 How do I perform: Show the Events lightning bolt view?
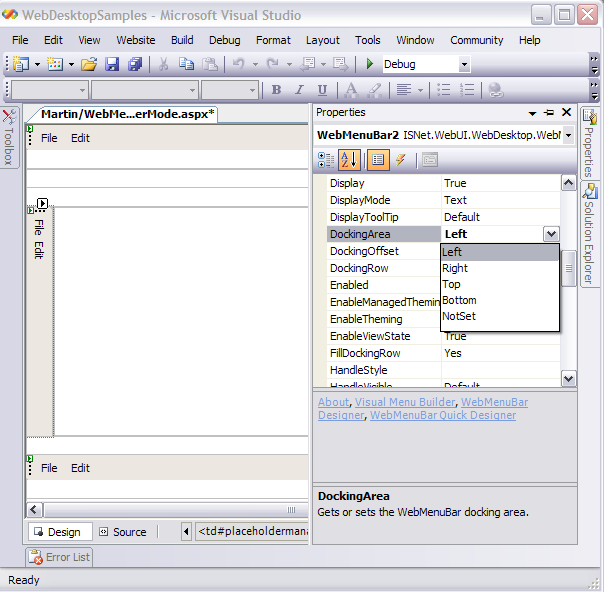pos(401,159)
